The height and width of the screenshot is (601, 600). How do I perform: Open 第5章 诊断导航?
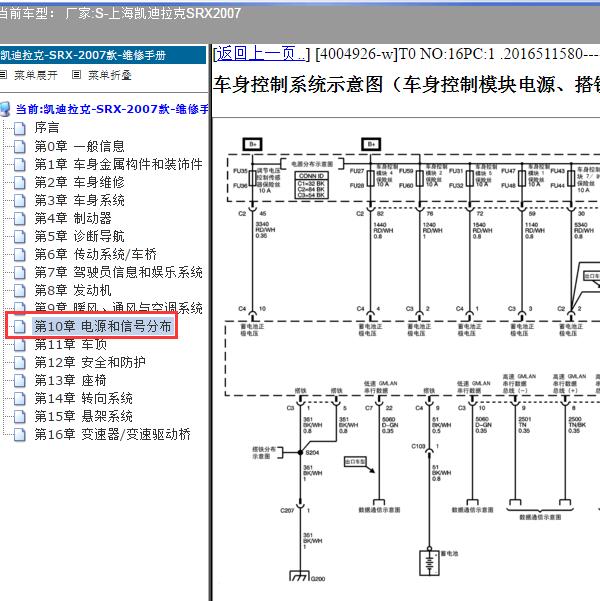click(x=79, y=236)
